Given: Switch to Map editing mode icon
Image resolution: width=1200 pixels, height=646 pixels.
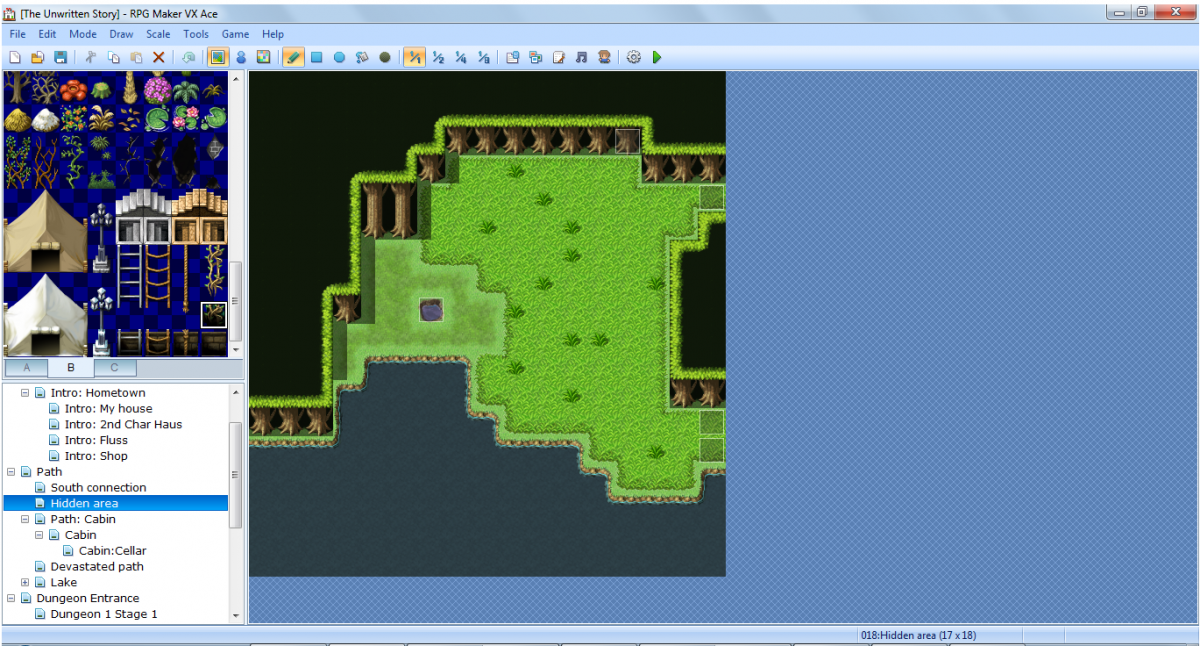Looking at the screenshot, I should click(x=217, y=57).
